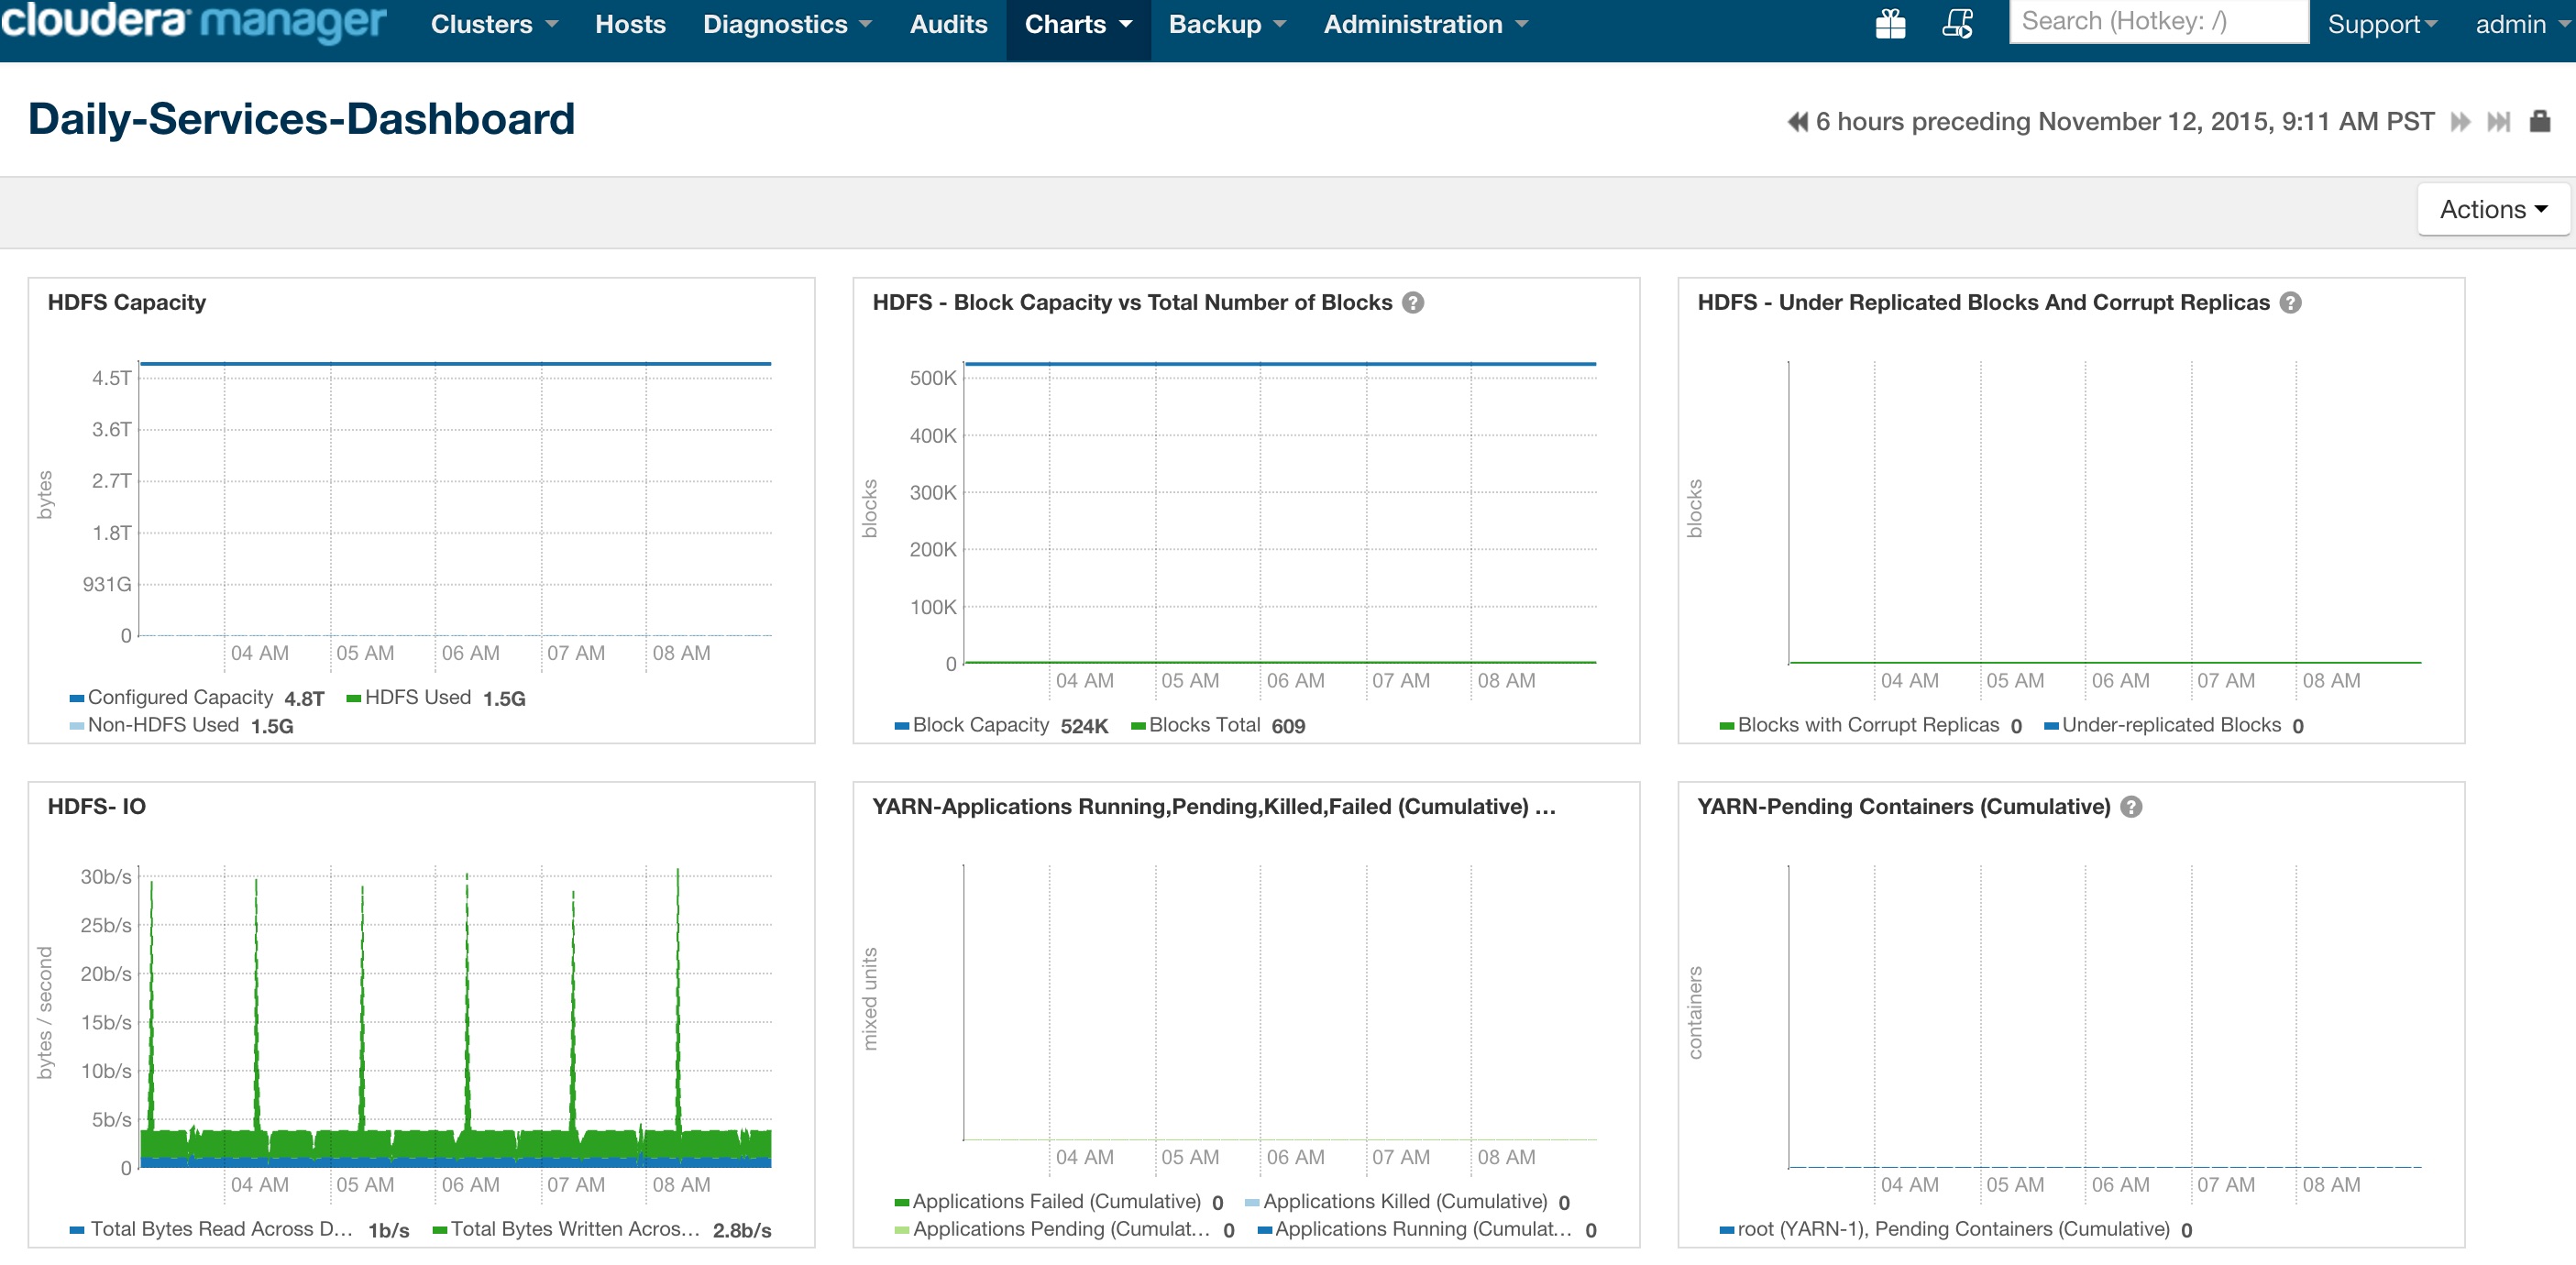2576x1265 pixels.
Task: Open the running commands icon
Action: click(1957, 23)
